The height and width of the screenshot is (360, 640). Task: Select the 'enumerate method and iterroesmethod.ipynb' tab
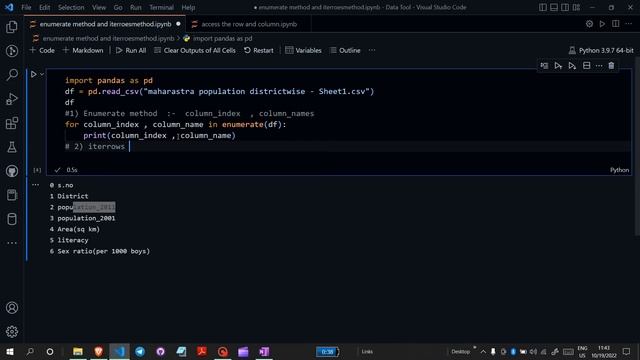105,24
